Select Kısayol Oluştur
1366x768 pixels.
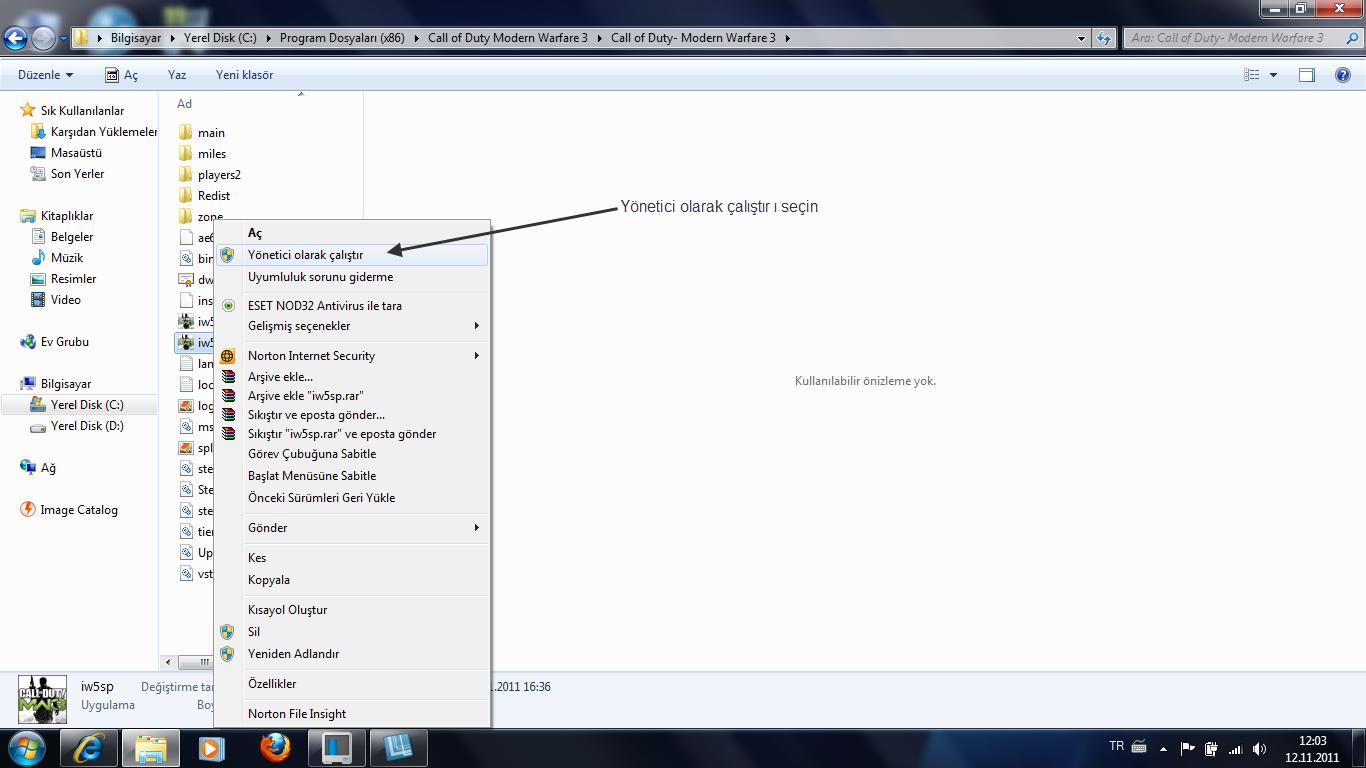point(287,610)
